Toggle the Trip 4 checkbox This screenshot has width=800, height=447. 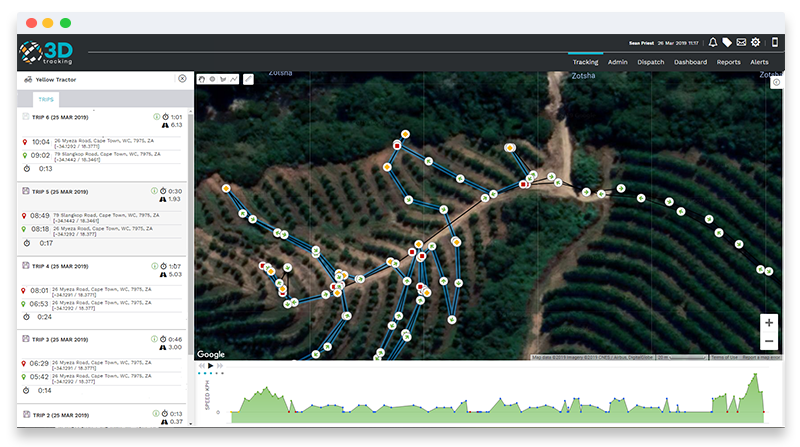(26, 265)
